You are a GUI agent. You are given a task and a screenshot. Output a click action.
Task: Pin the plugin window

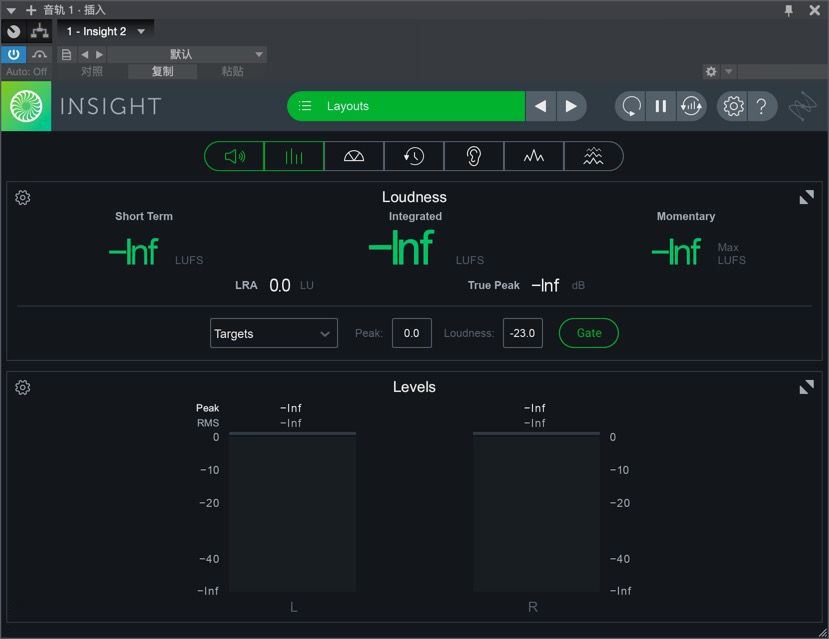[788, 10]
